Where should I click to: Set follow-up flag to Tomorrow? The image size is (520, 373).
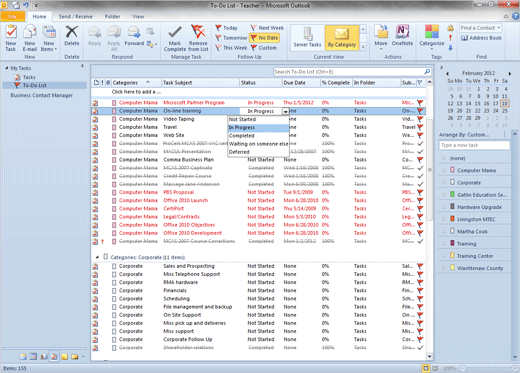click(231, 38)
